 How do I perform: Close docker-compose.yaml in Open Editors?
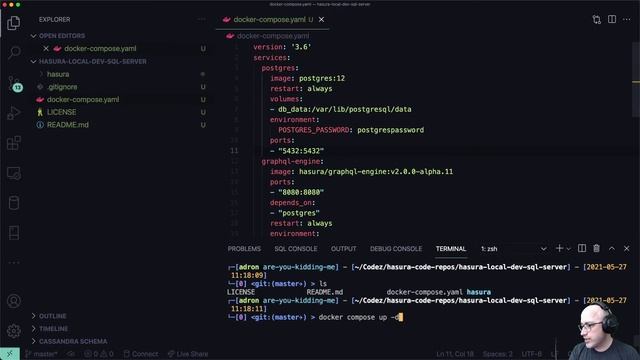pyautogui.click(x=46, y=48)
